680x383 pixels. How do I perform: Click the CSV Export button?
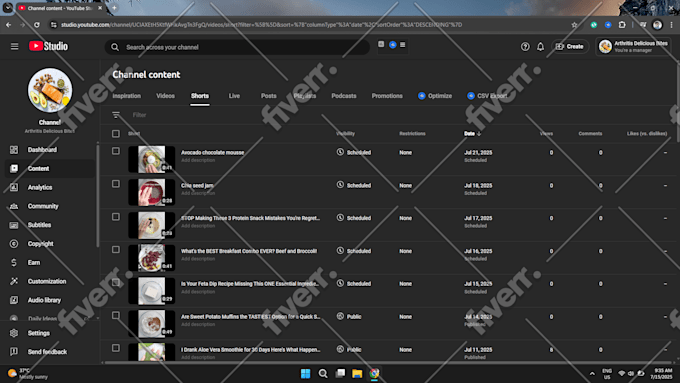pyautogui.click(x=488, y=96)
